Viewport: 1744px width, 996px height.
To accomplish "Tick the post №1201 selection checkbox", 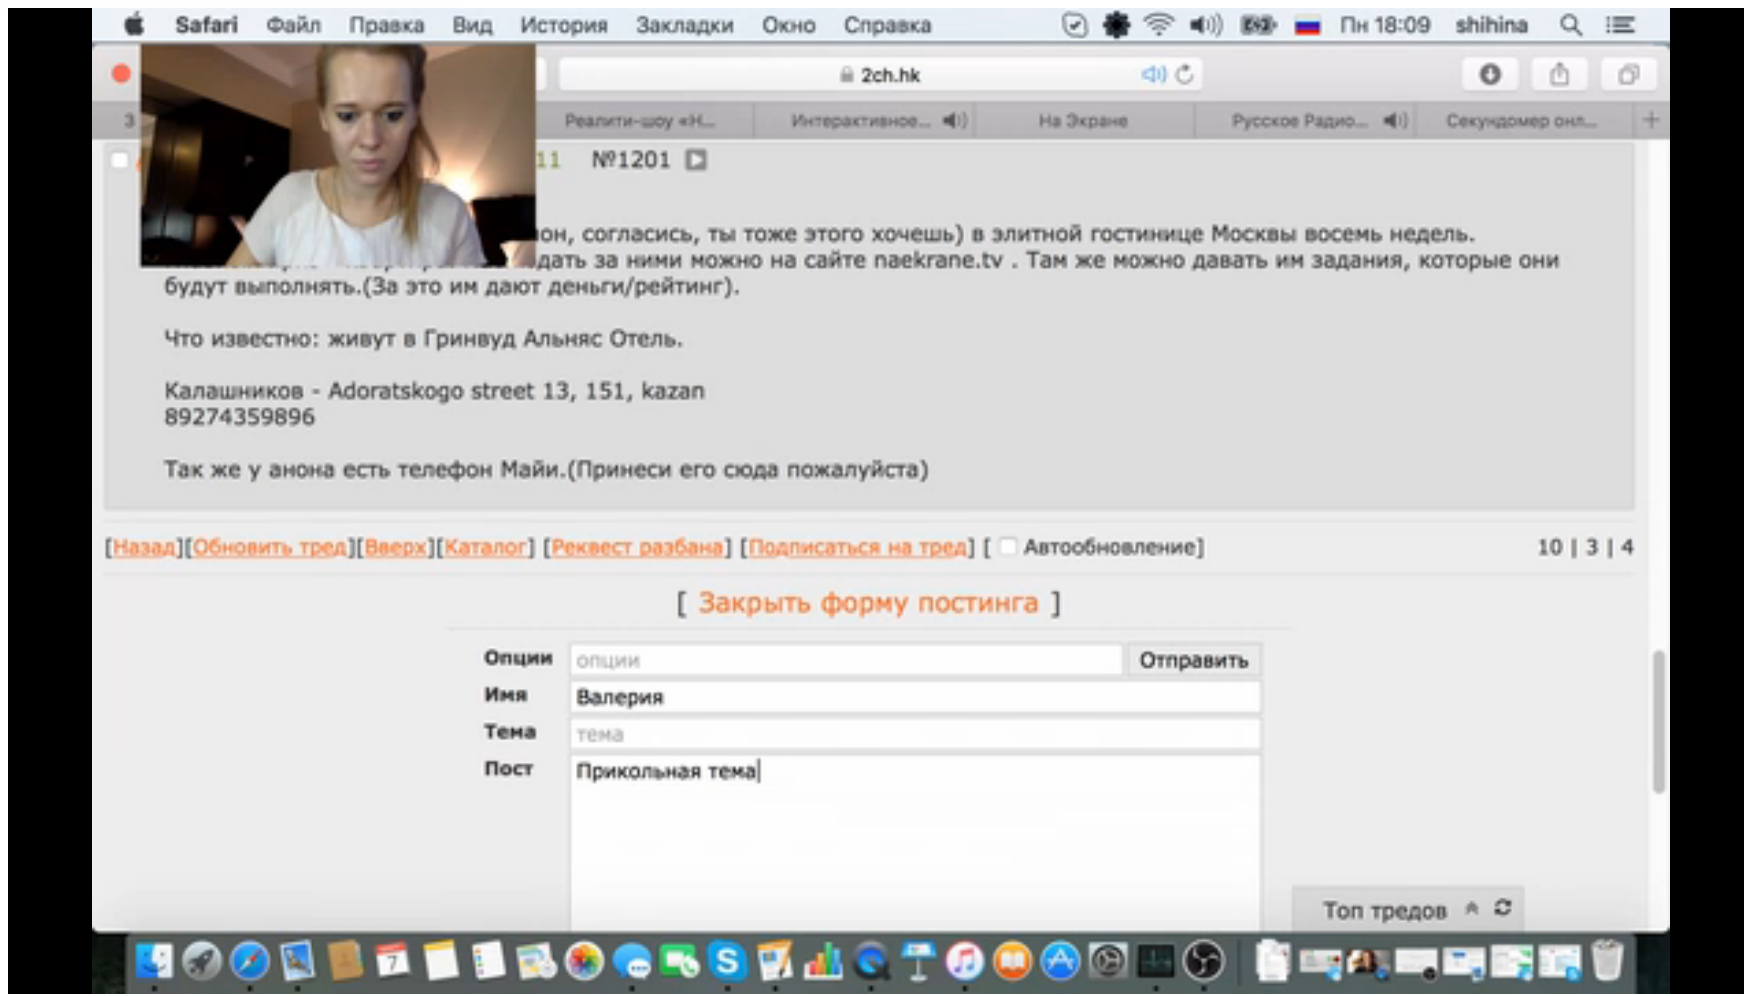I will click(x=119, y=160).
